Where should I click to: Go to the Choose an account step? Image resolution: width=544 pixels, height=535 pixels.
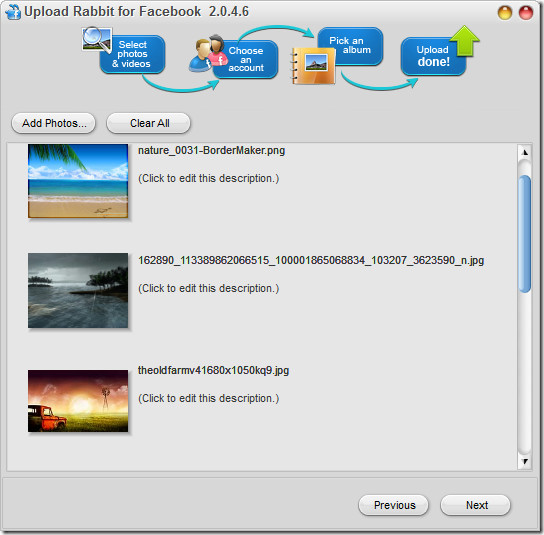point(246,59)
